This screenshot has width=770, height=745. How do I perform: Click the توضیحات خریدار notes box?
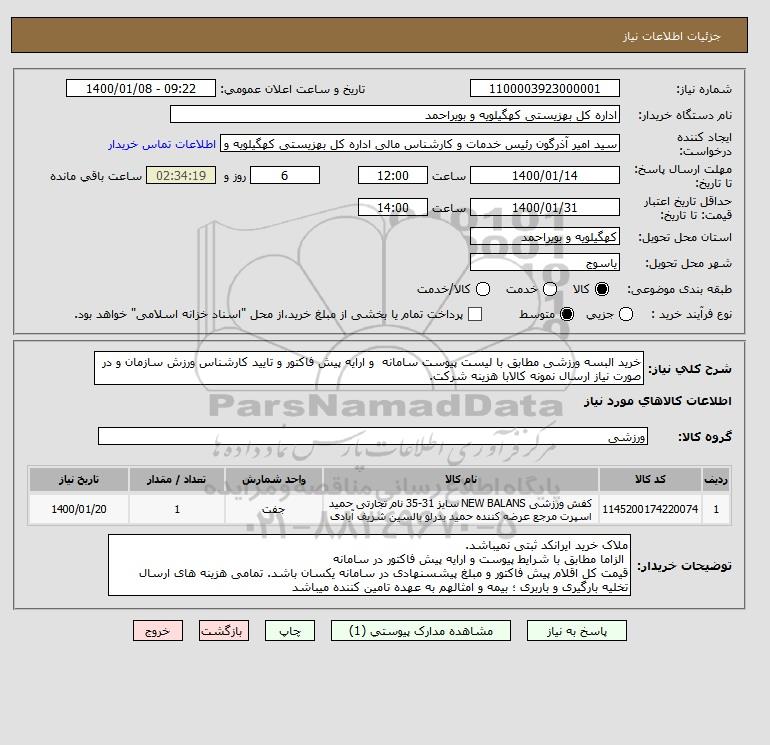pos(369,565)
